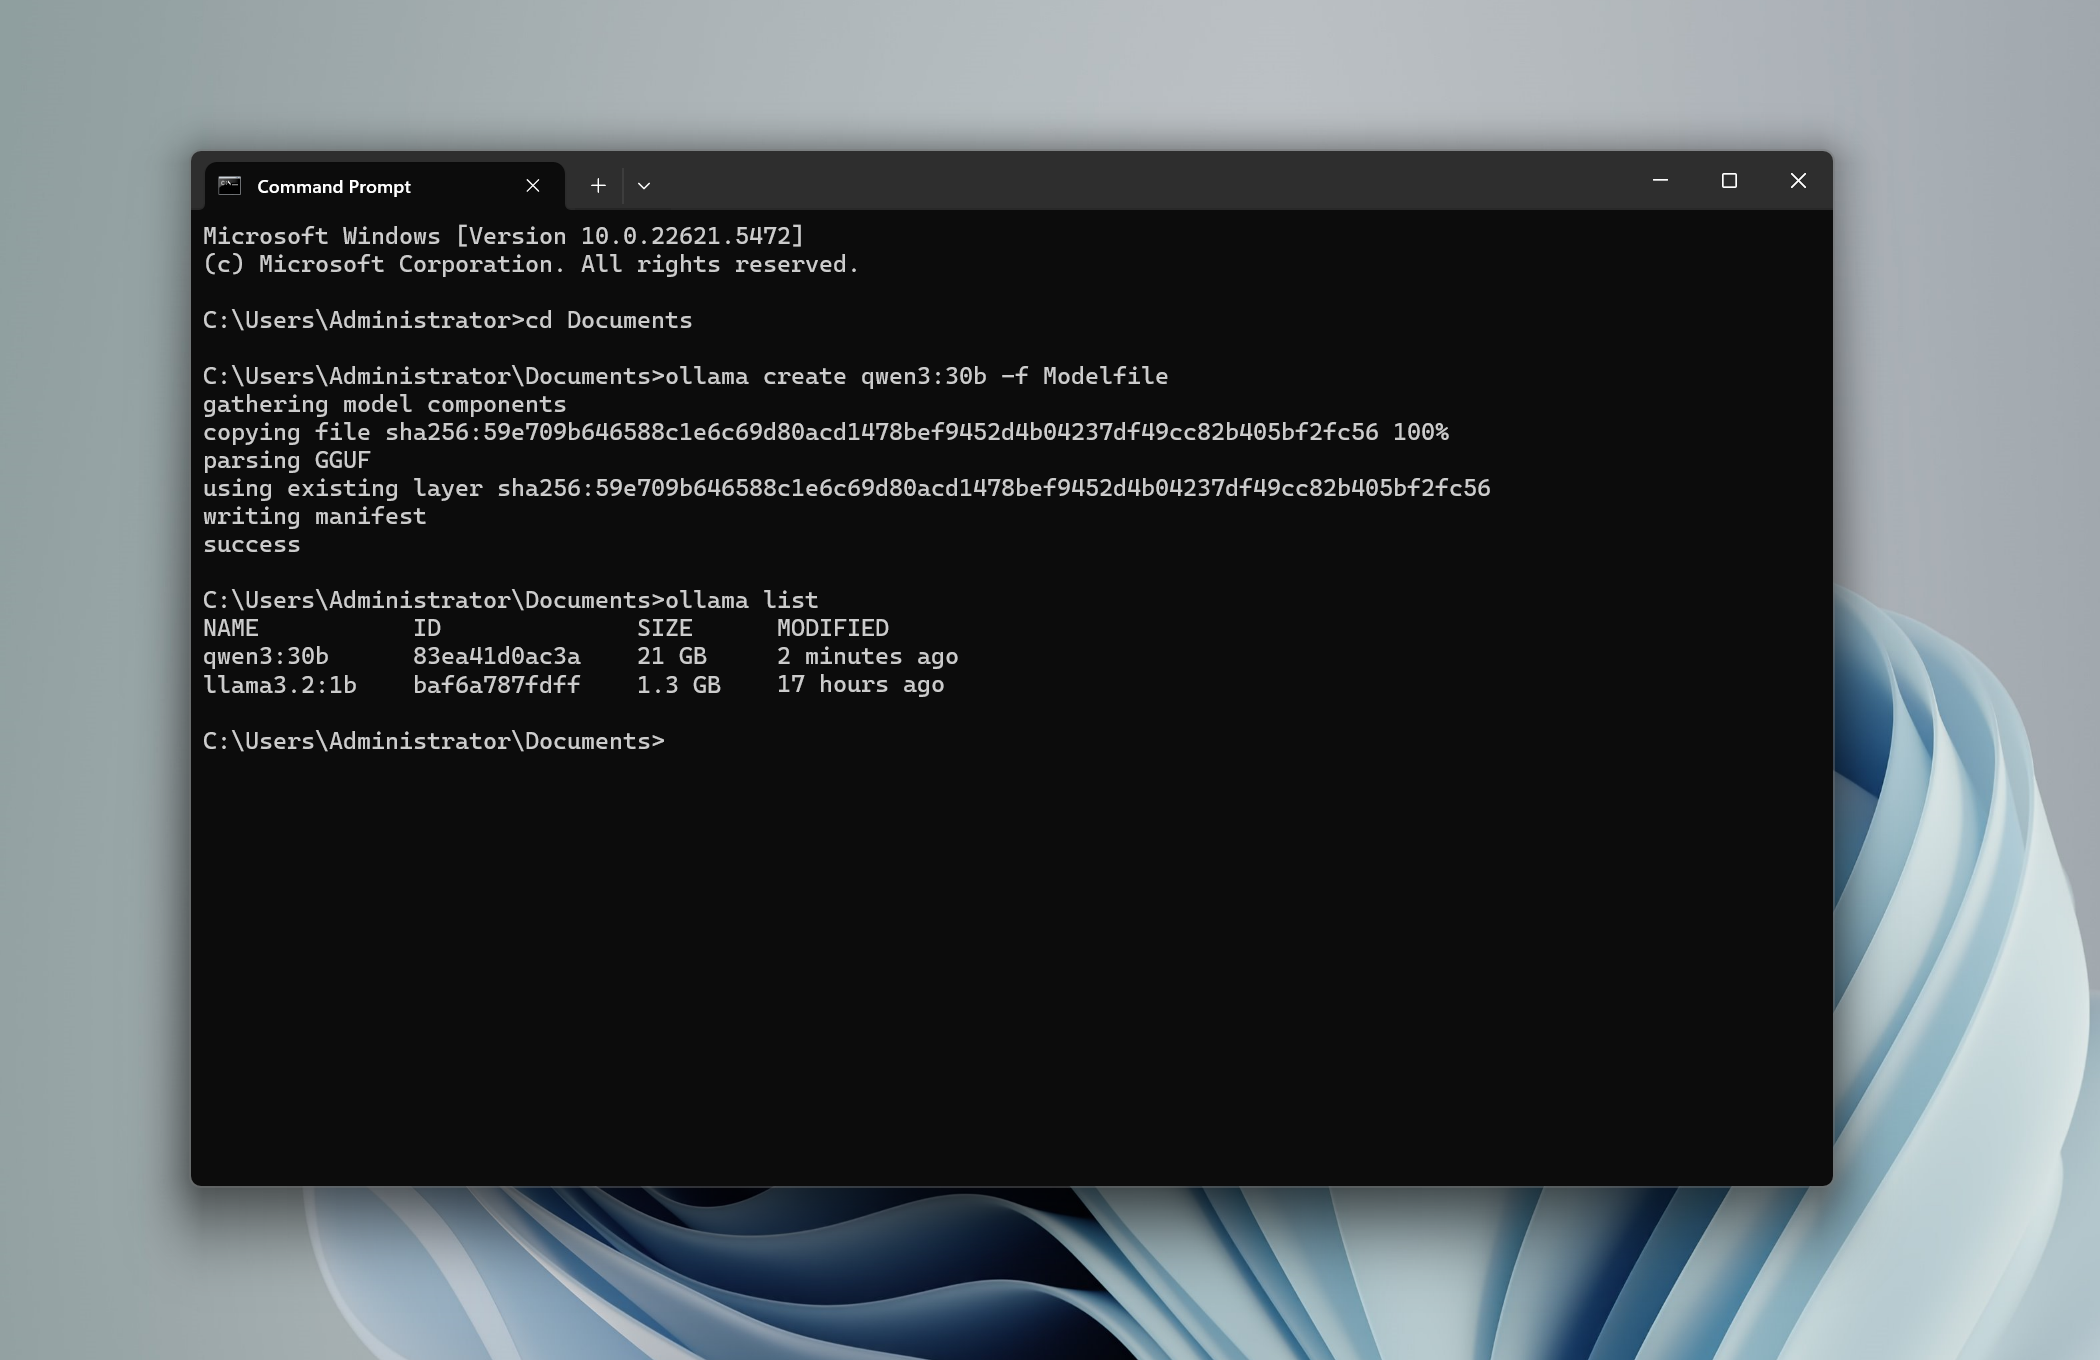The image size is (2100, 1360).
Task: Click the 'cd Documents' command line
Action: [448, 320]
